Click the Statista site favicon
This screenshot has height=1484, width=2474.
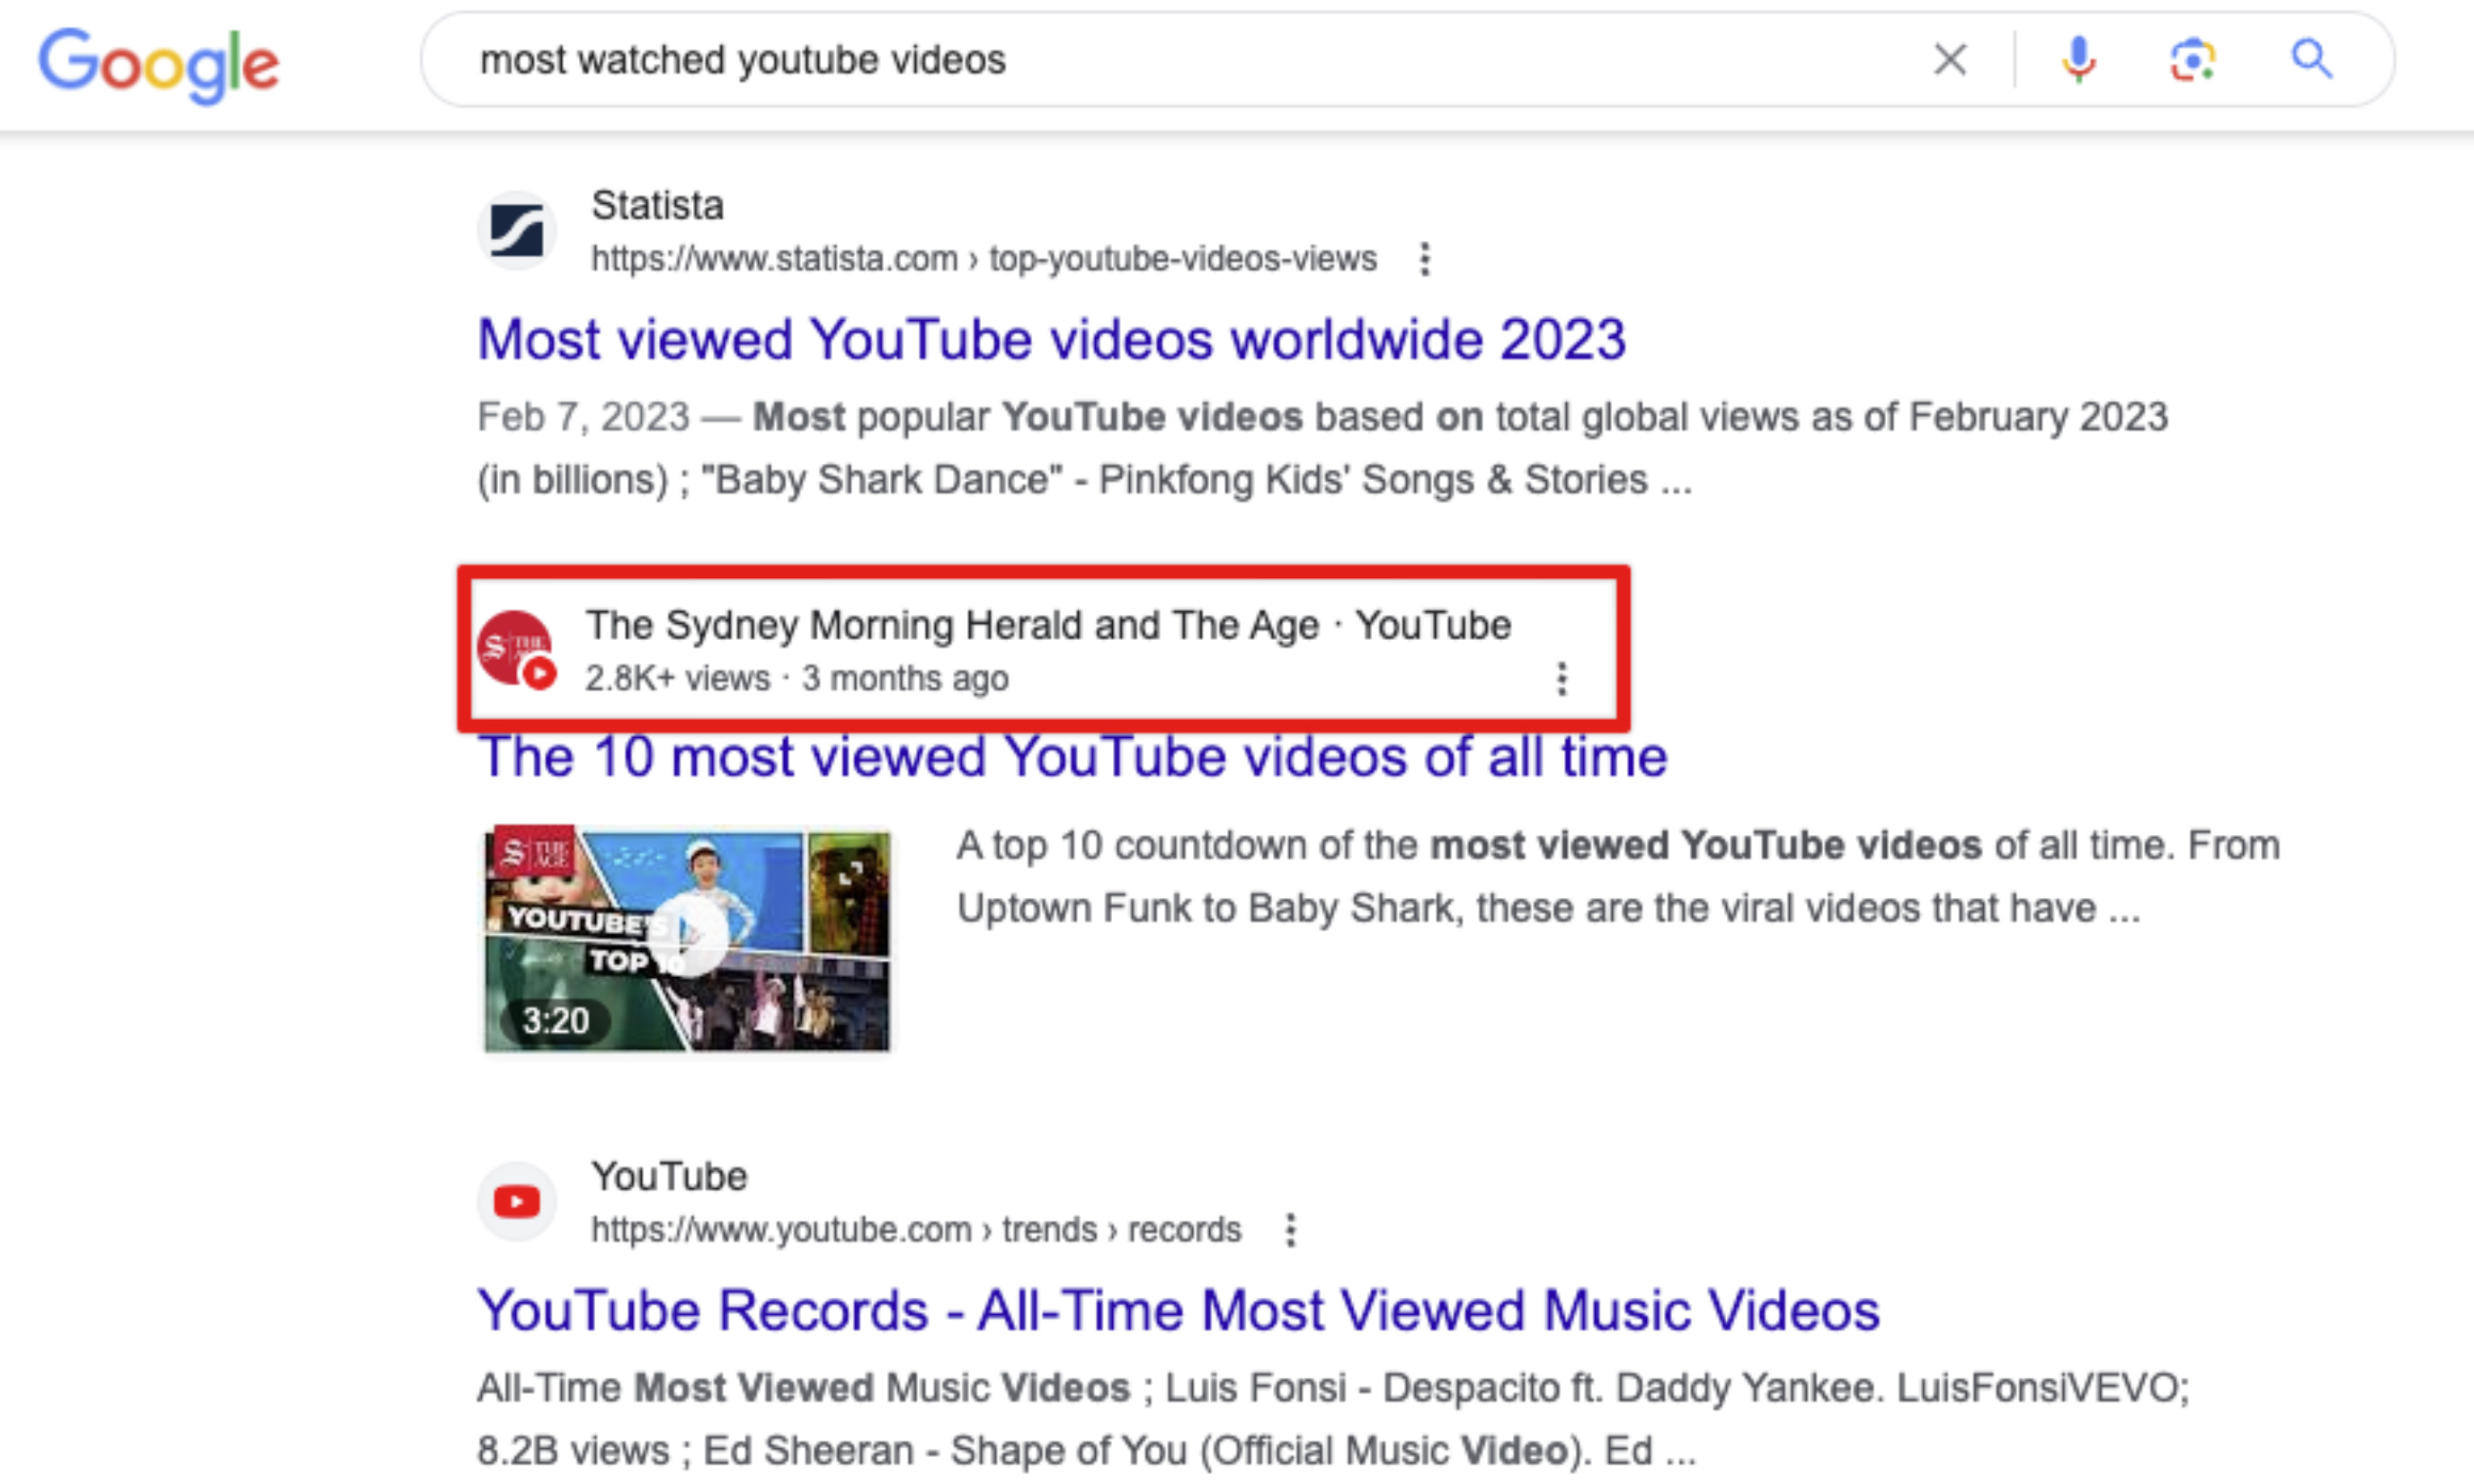[x=516, y=229]
